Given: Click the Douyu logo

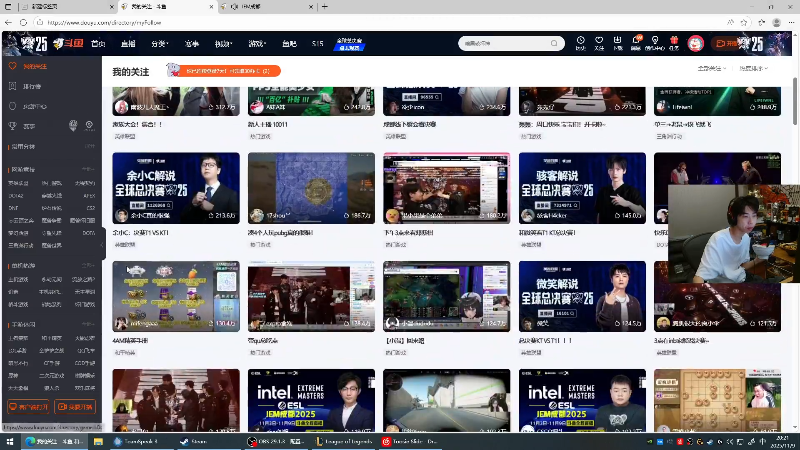Looking at the screenshot, I should point(68,44).
